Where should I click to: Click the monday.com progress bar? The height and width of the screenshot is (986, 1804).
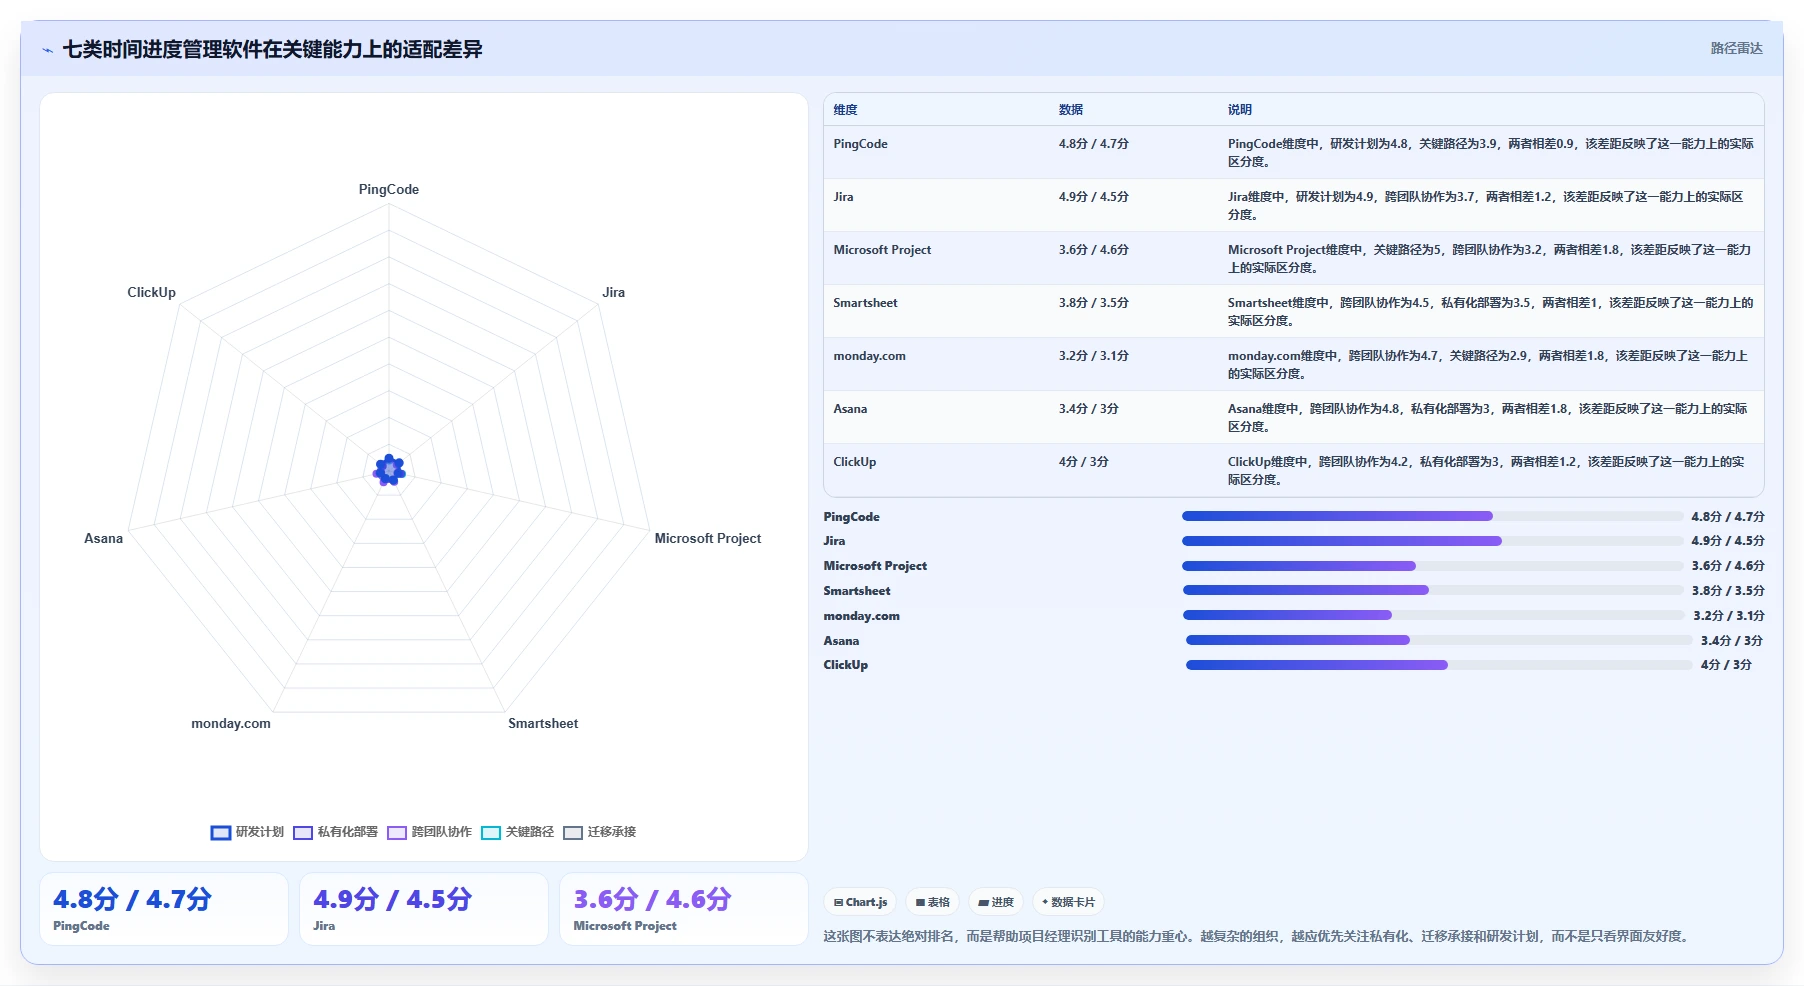[1434, 615]
